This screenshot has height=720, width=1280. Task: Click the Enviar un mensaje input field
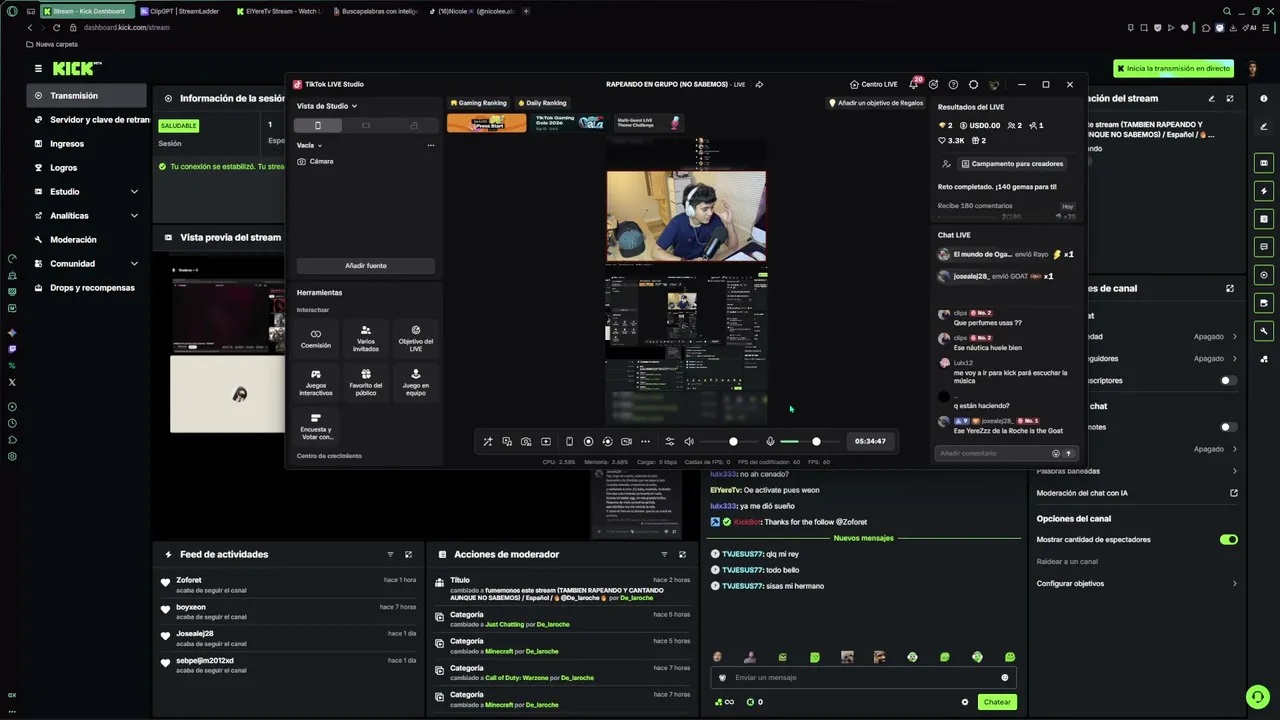coord(865,677)
